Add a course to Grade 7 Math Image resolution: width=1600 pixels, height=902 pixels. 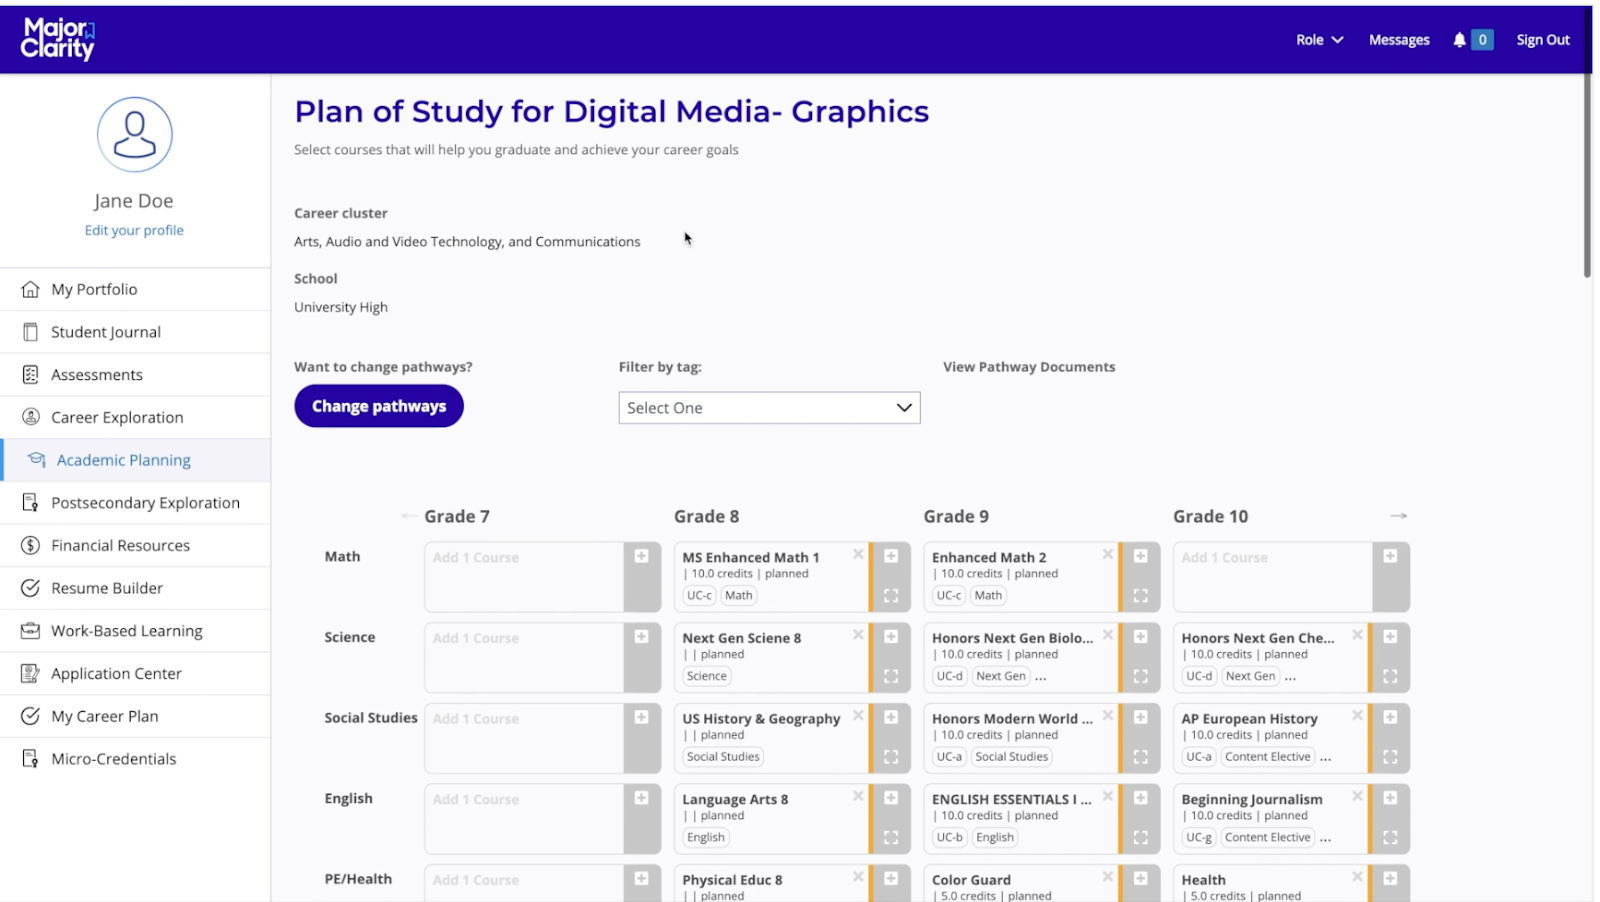click(641, 557)
